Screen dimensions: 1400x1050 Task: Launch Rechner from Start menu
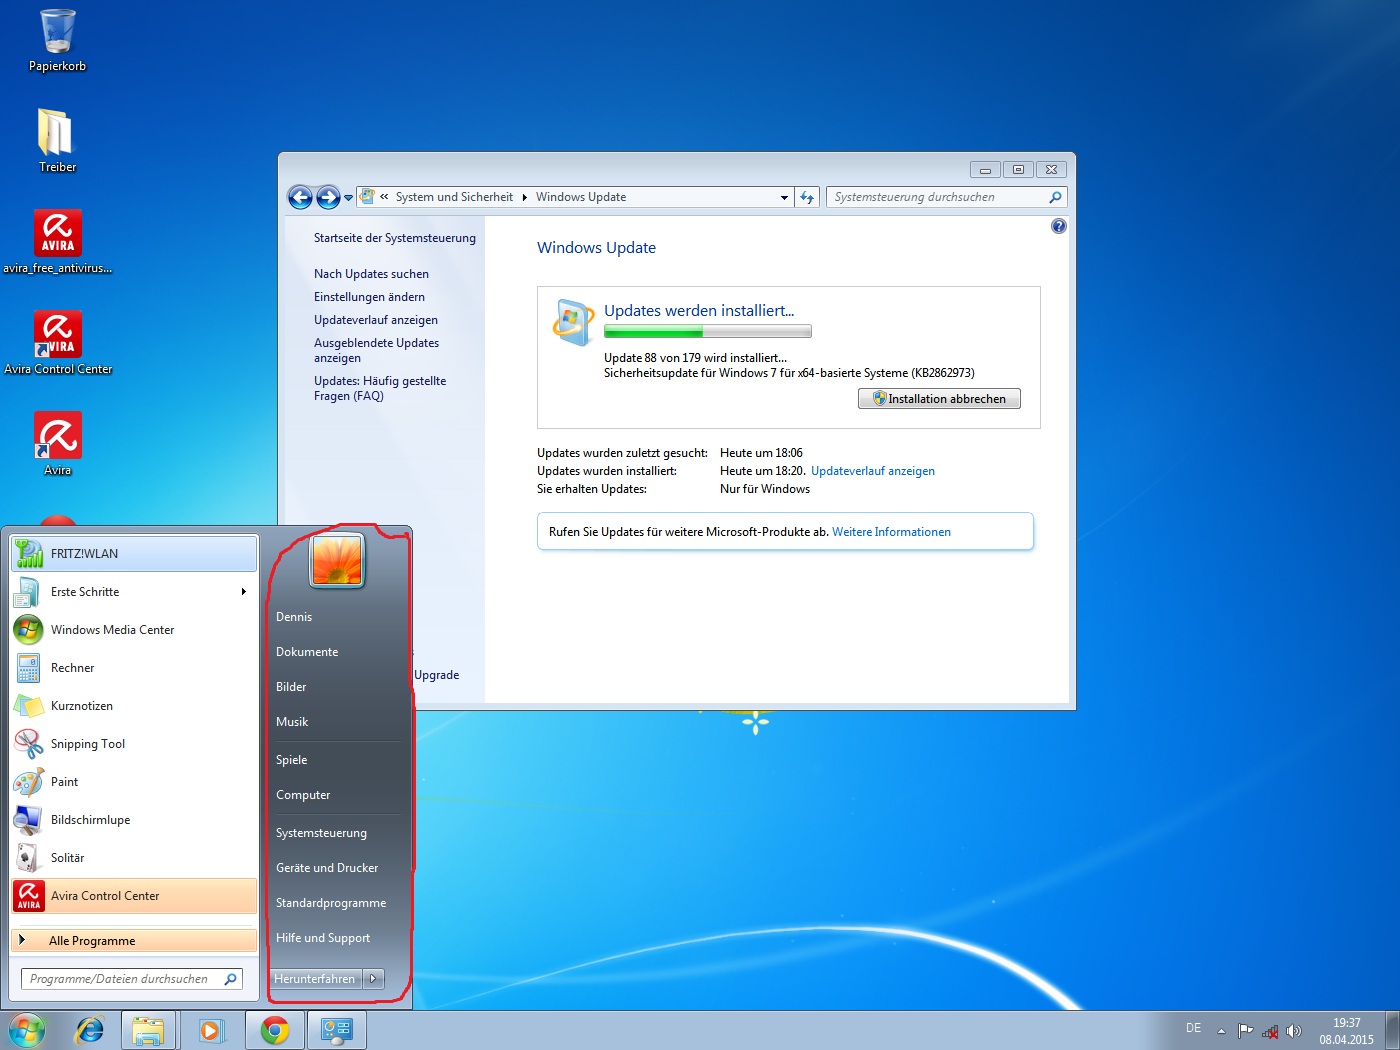[x=134, y=668]
